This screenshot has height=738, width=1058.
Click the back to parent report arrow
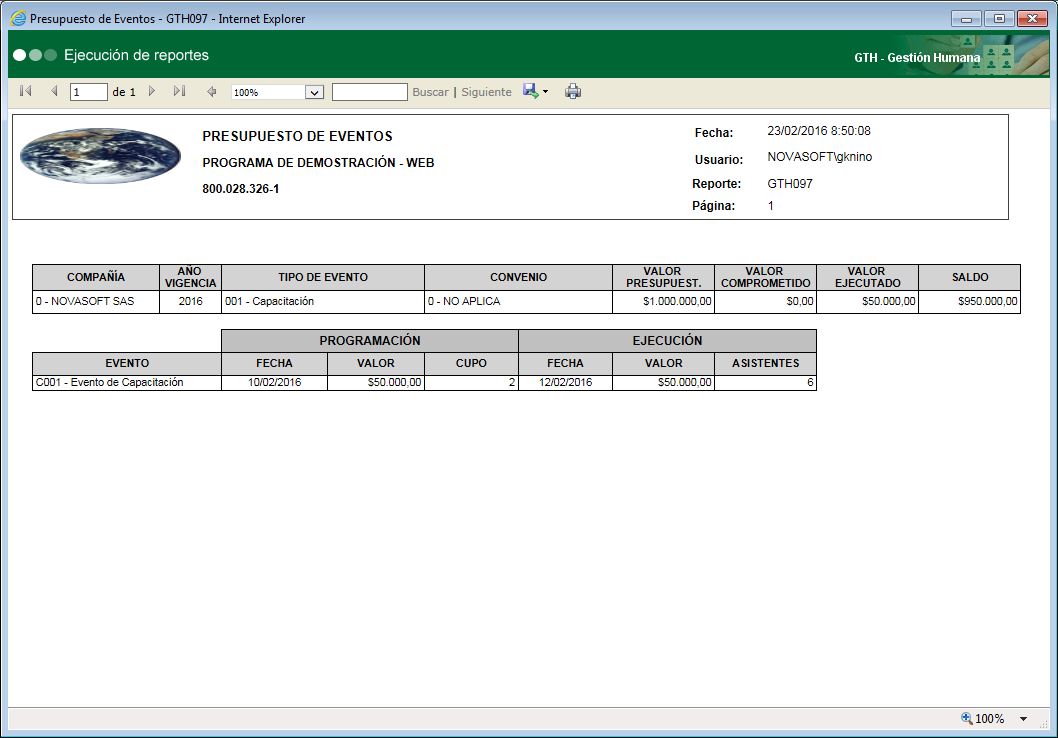211,92
